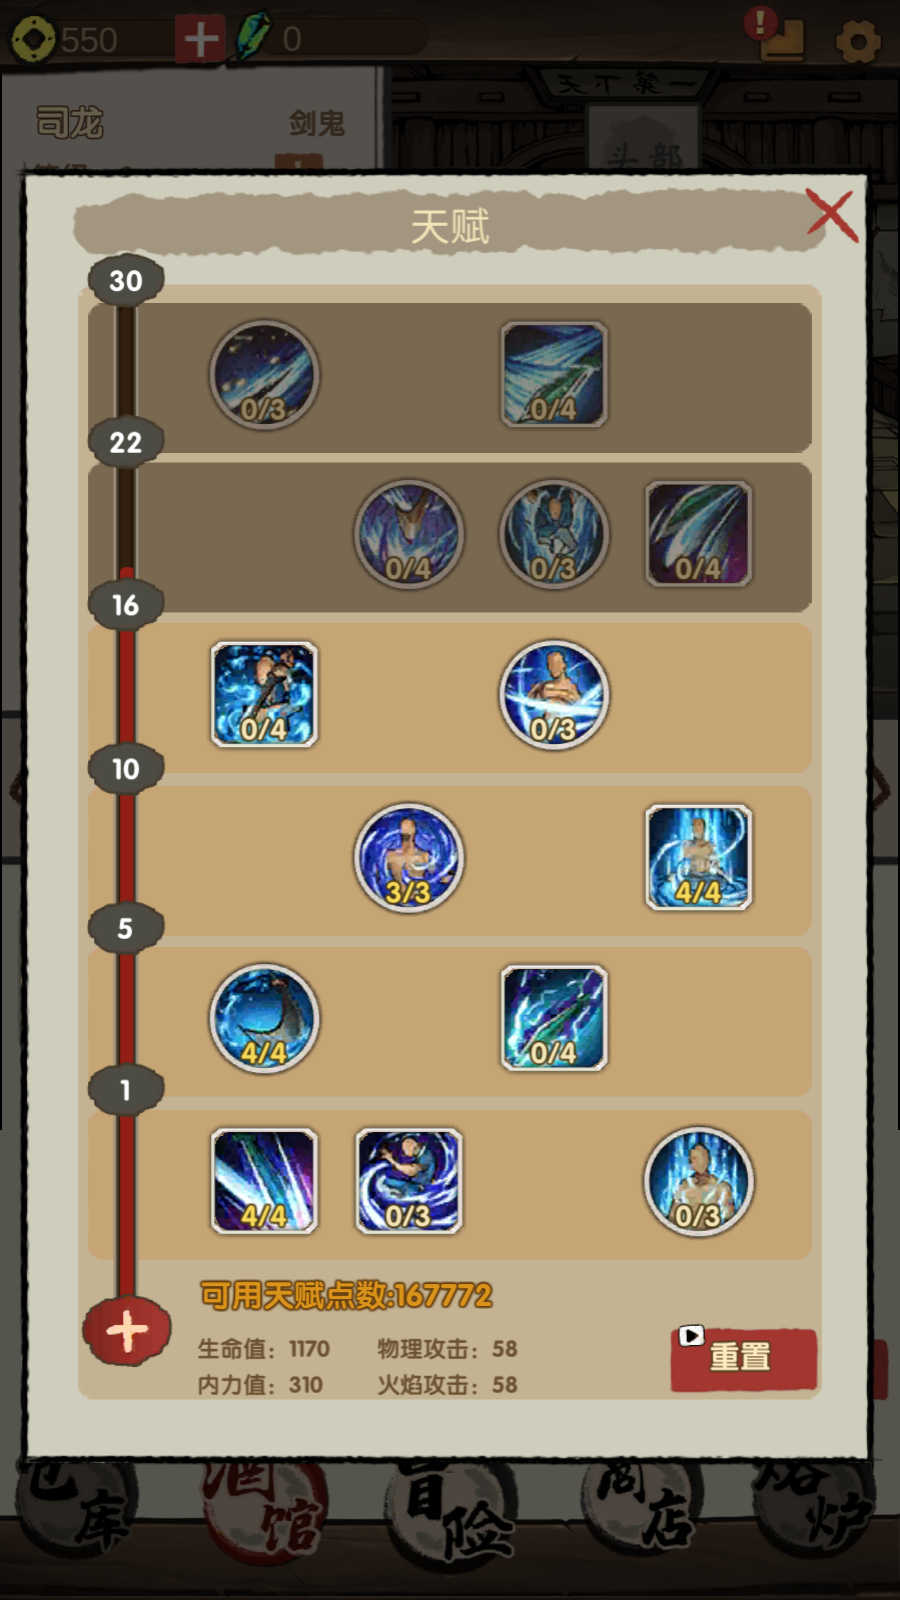Open the settings gear icon
Screen dimensions: 900x1600
858,41
